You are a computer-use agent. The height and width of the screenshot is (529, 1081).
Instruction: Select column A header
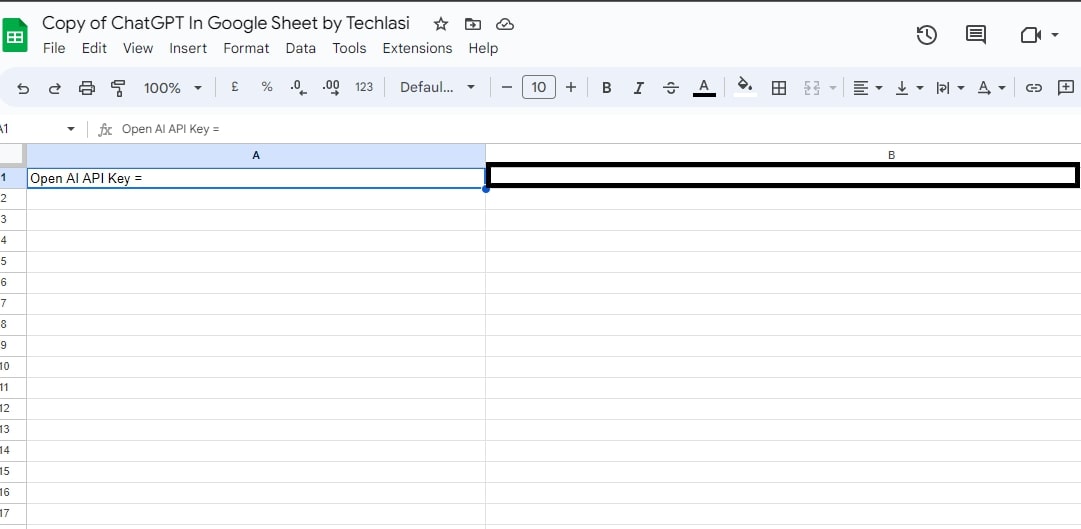pos(256,155)
